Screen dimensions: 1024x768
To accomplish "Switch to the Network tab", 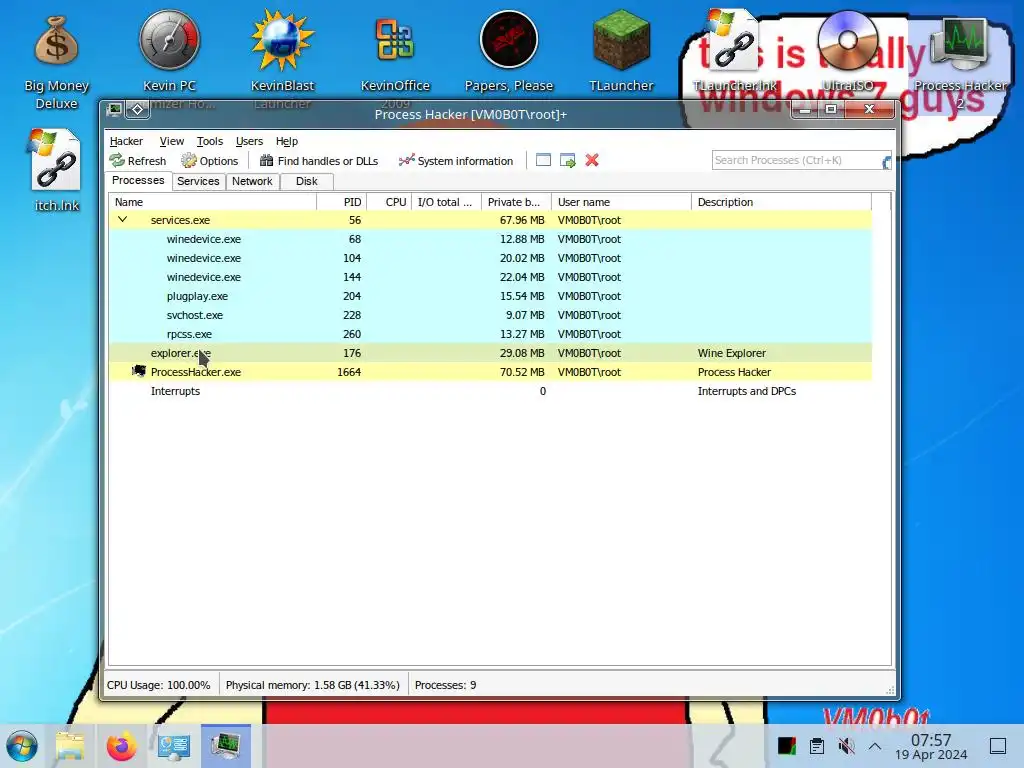I will (x=252, y=181).
